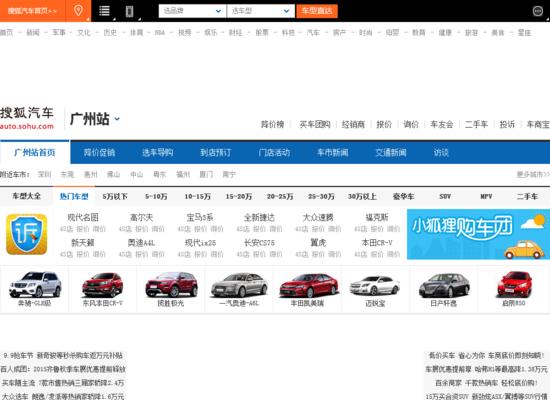Open the list menu icon in top bar

pyautogui.click(x=104, y=11)
